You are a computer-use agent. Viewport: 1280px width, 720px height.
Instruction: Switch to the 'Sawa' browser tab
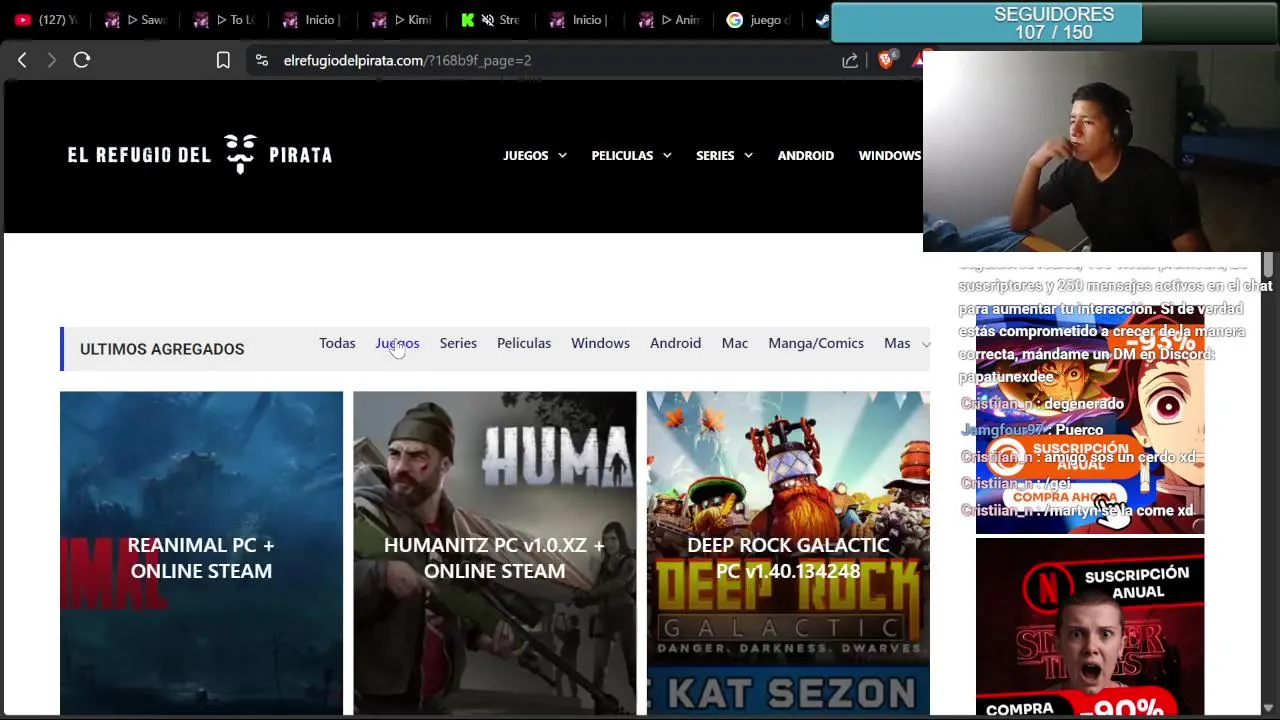135,20
